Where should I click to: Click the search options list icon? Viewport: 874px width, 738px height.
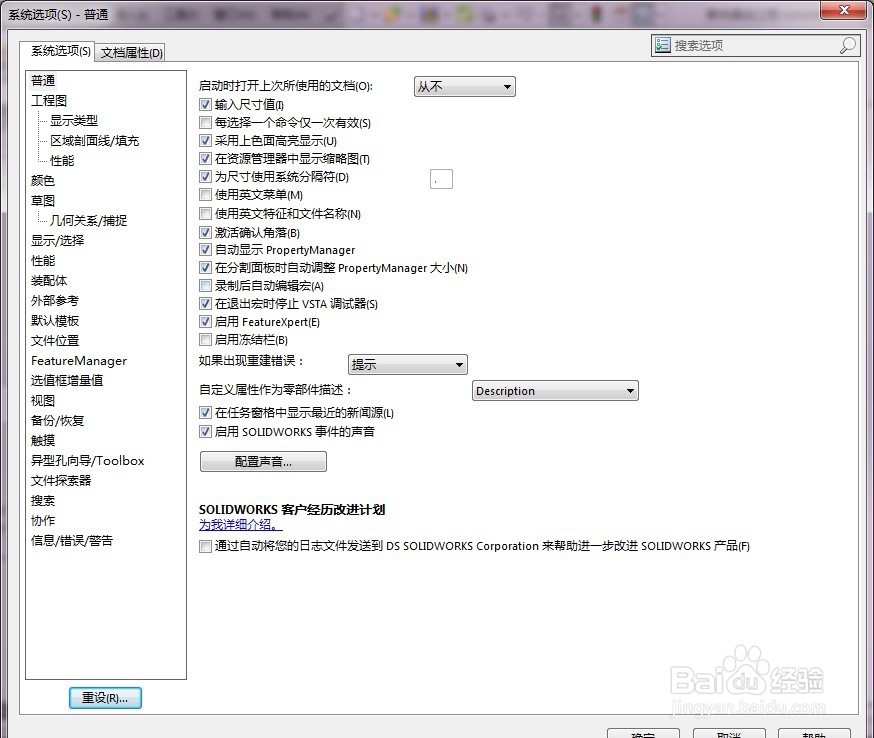[663, 45]
